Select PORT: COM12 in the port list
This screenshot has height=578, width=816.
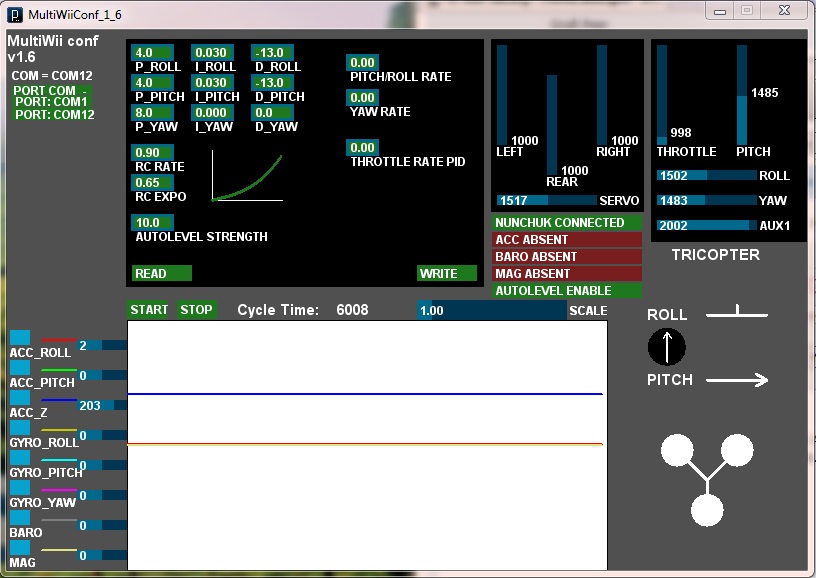[54, 114]
